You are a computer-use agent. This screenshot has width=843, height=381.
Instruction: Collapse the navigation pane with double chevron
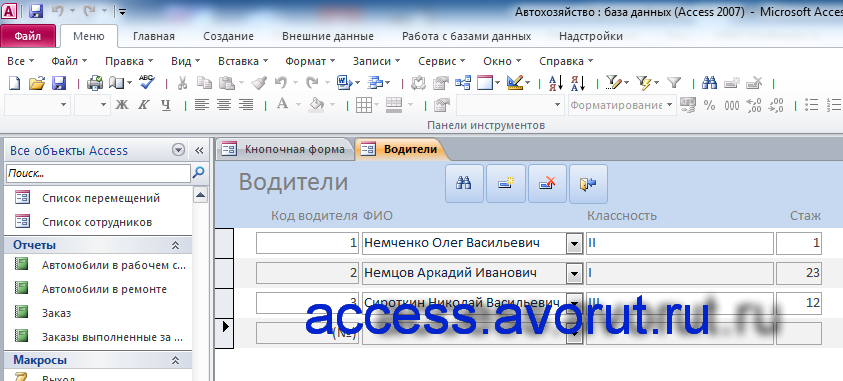(199, 150)
